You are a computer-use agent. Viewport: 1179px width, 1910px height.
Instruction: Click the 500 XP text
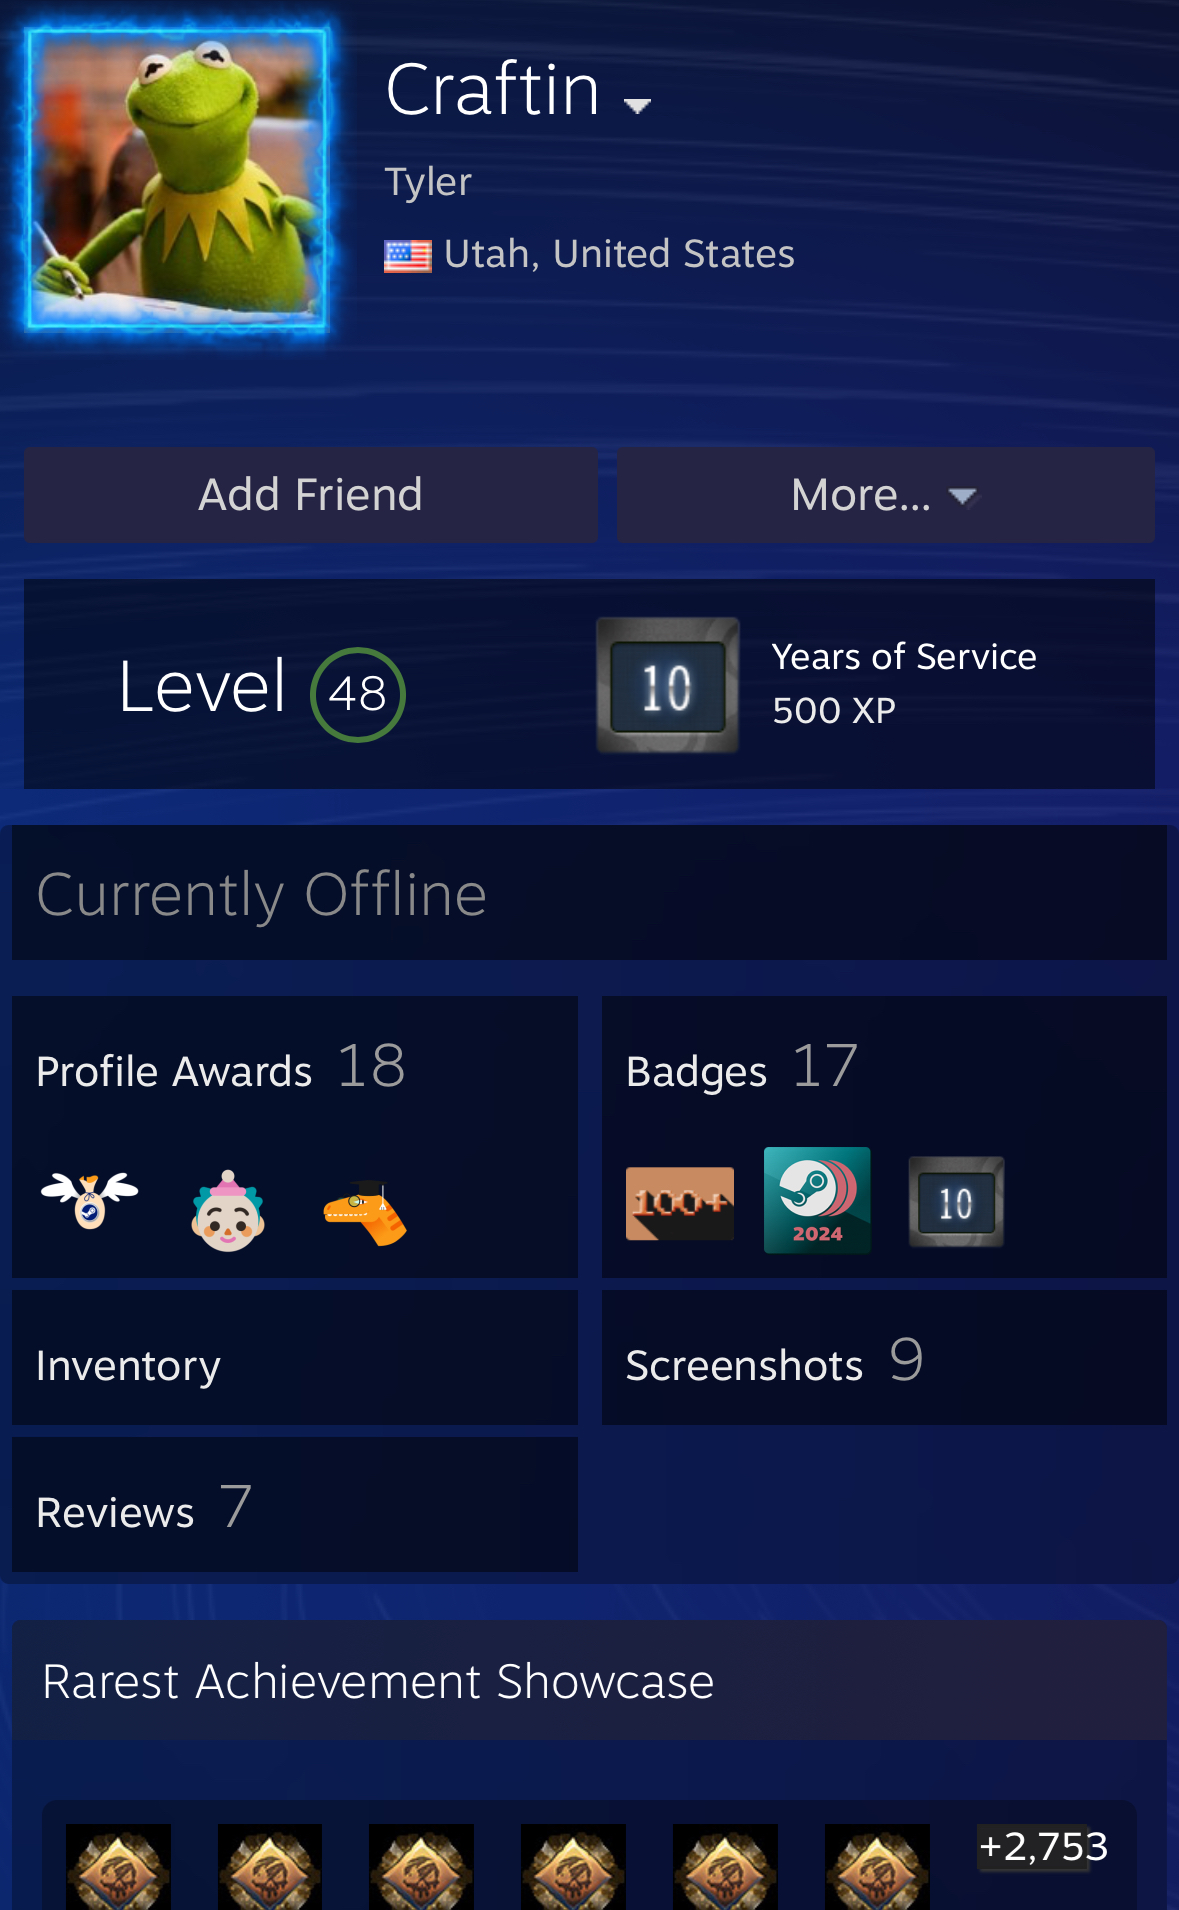tap(834, 710)
